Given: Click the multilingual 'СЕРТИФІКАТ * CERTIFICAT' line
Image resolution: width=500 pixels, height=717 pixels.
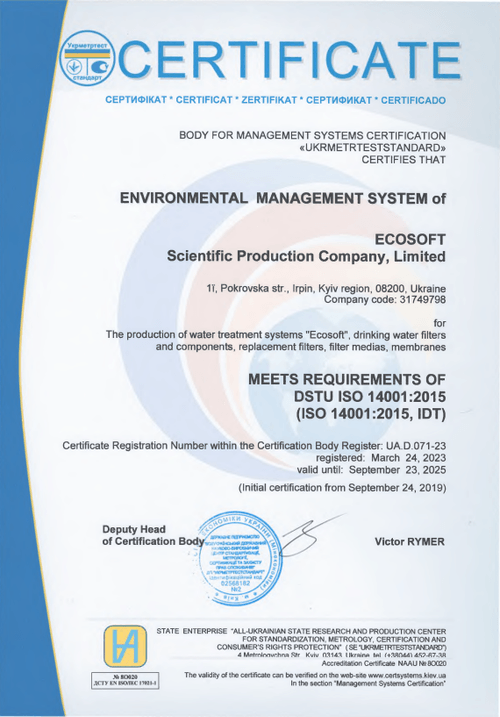Looking at the screenshot, I should 275,100.
